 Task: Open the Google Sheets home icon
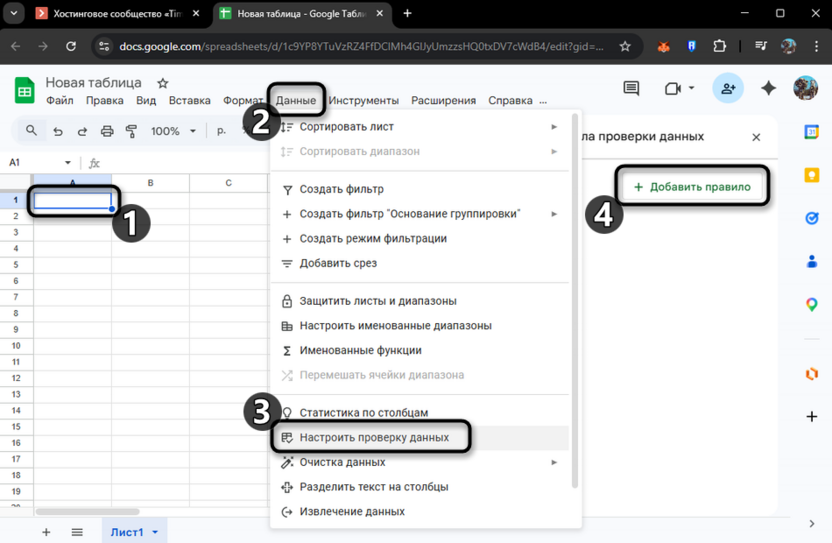click(x=24, y=91)
